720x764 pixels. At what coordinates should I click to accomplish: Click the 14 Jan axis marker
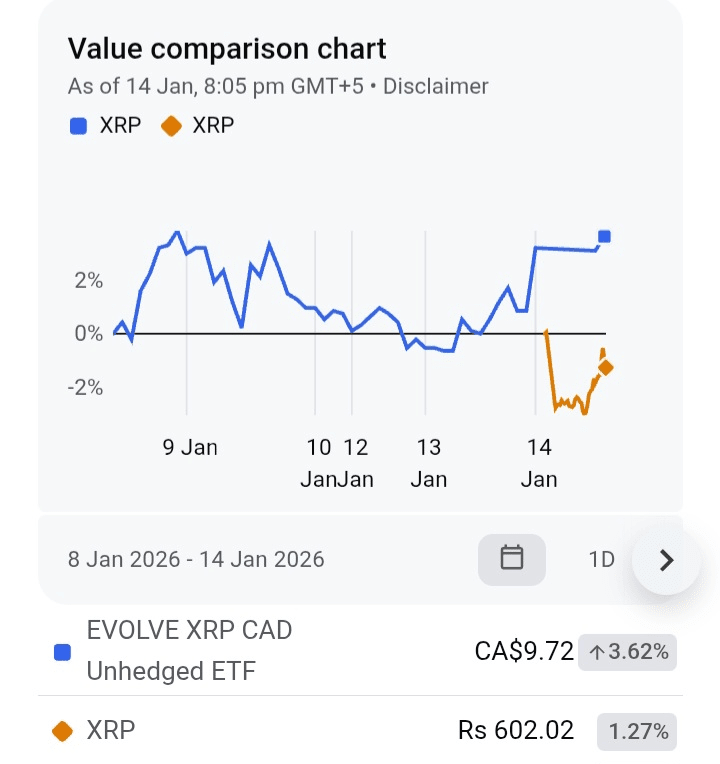(x=539, y=462)
